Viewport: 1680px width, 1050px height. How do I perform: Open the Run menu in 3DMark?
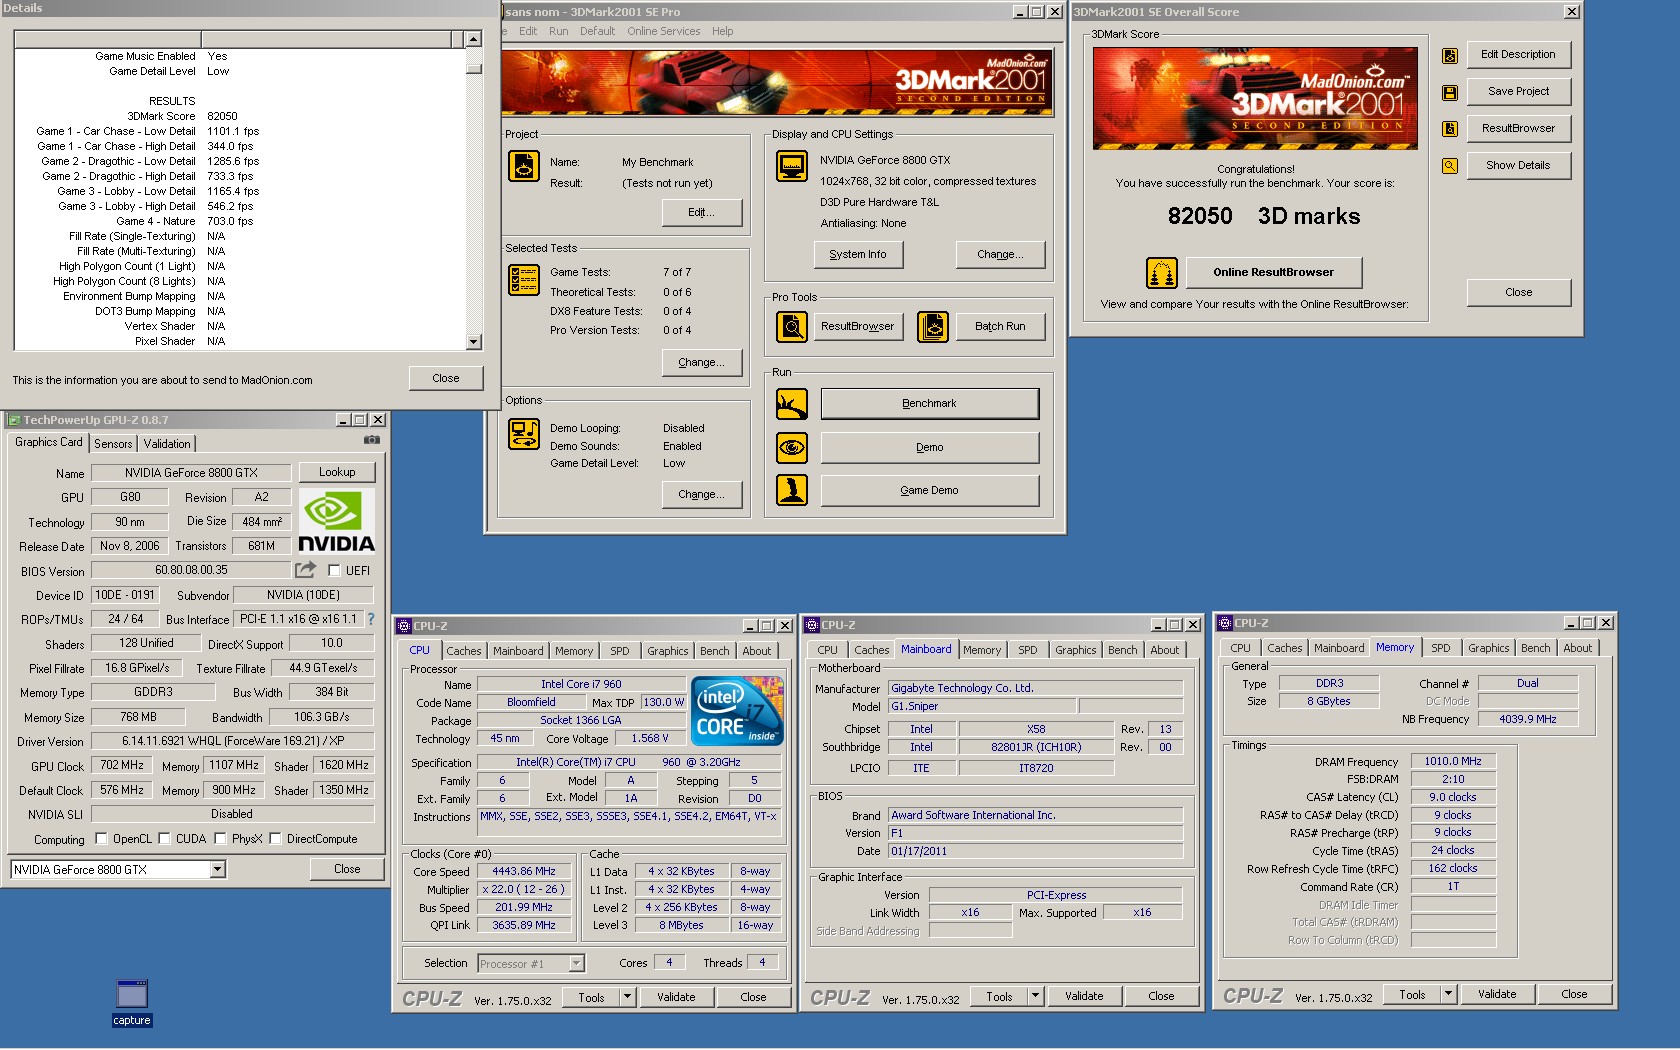[x=558, y=31]
